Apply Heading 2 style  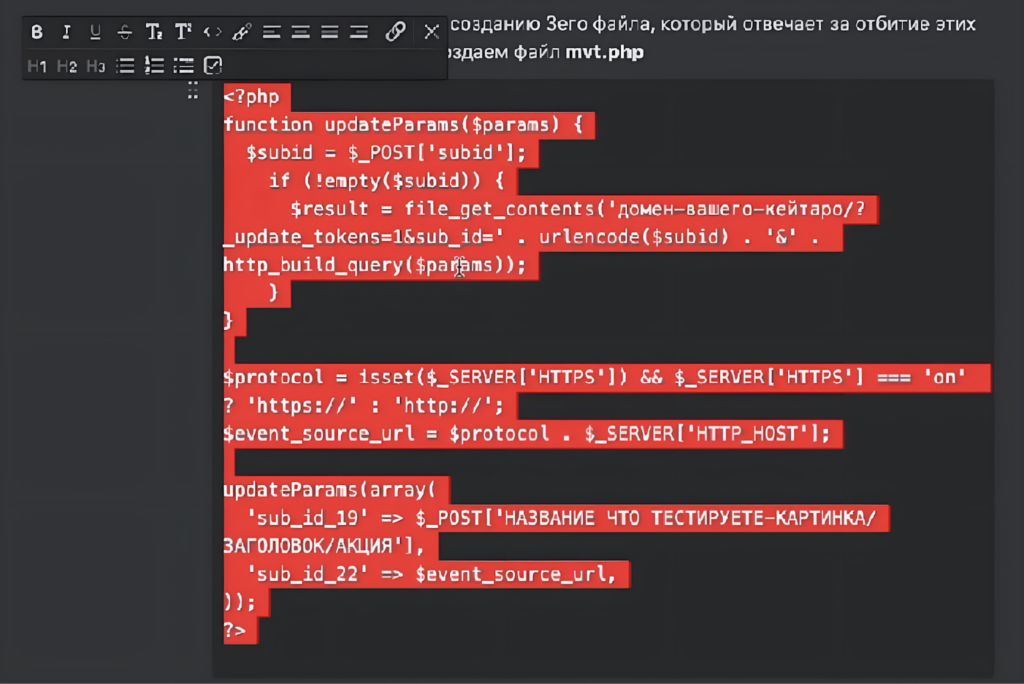click(66, 66)
